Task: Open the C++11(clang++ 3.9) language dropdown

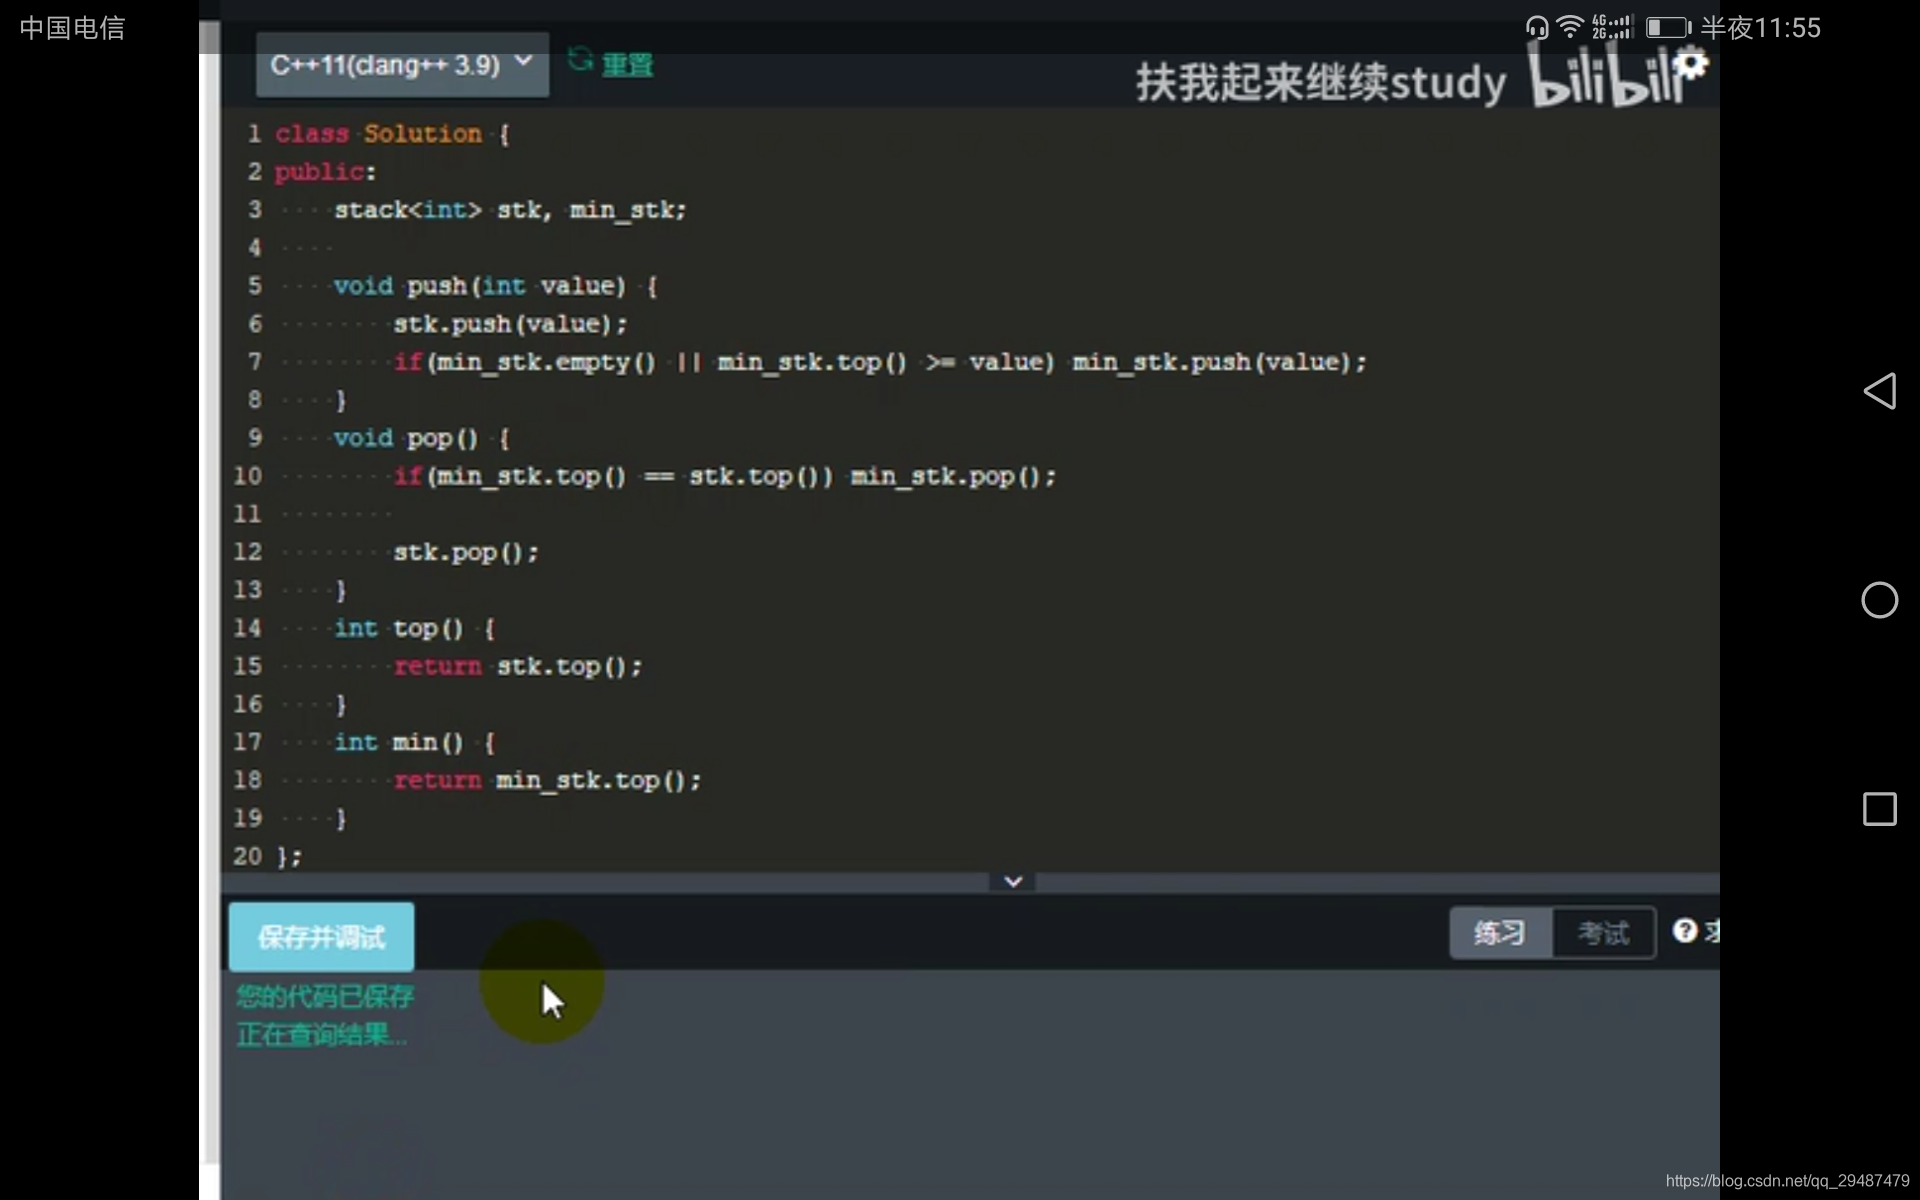Action: click(x=402, y=65)
